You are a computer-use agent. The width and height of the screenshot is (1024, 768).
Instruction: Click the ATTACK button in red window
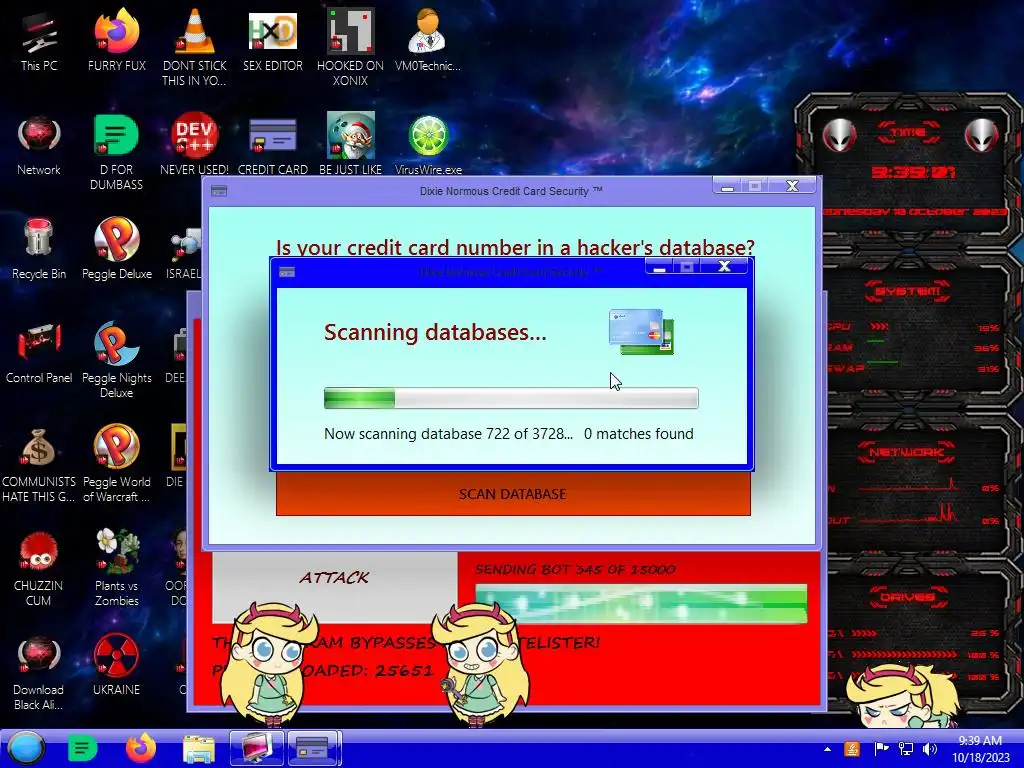click(x=334, y=577)
